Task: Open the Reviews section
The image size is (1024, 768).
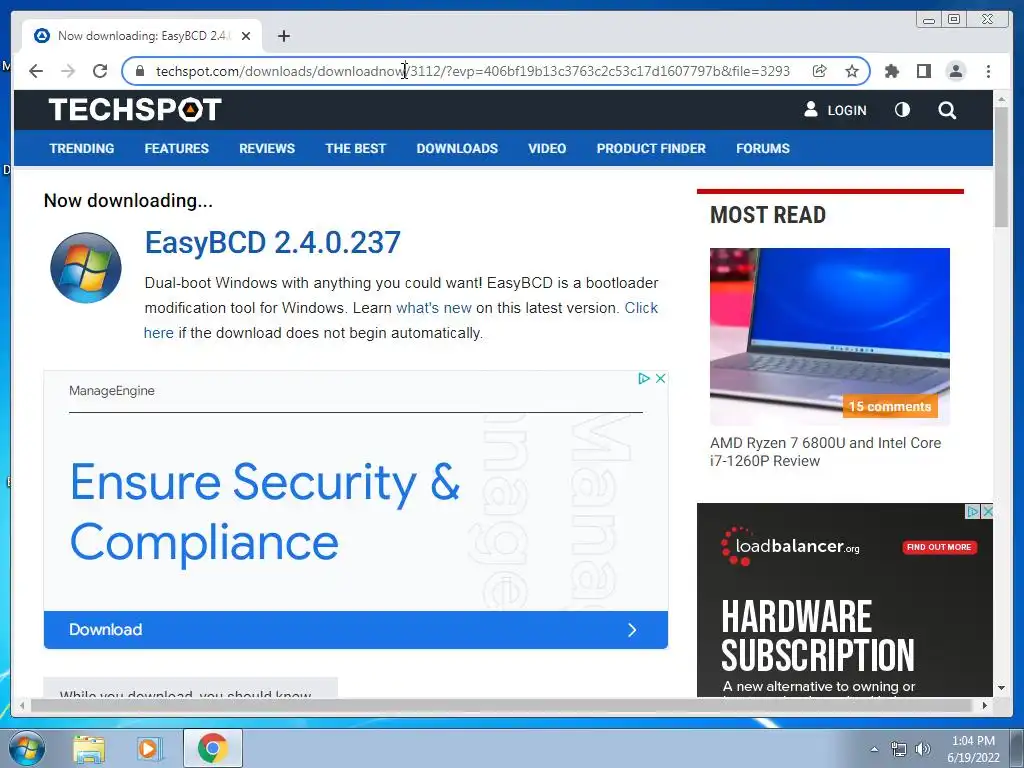Action: [x=267, y=148]
